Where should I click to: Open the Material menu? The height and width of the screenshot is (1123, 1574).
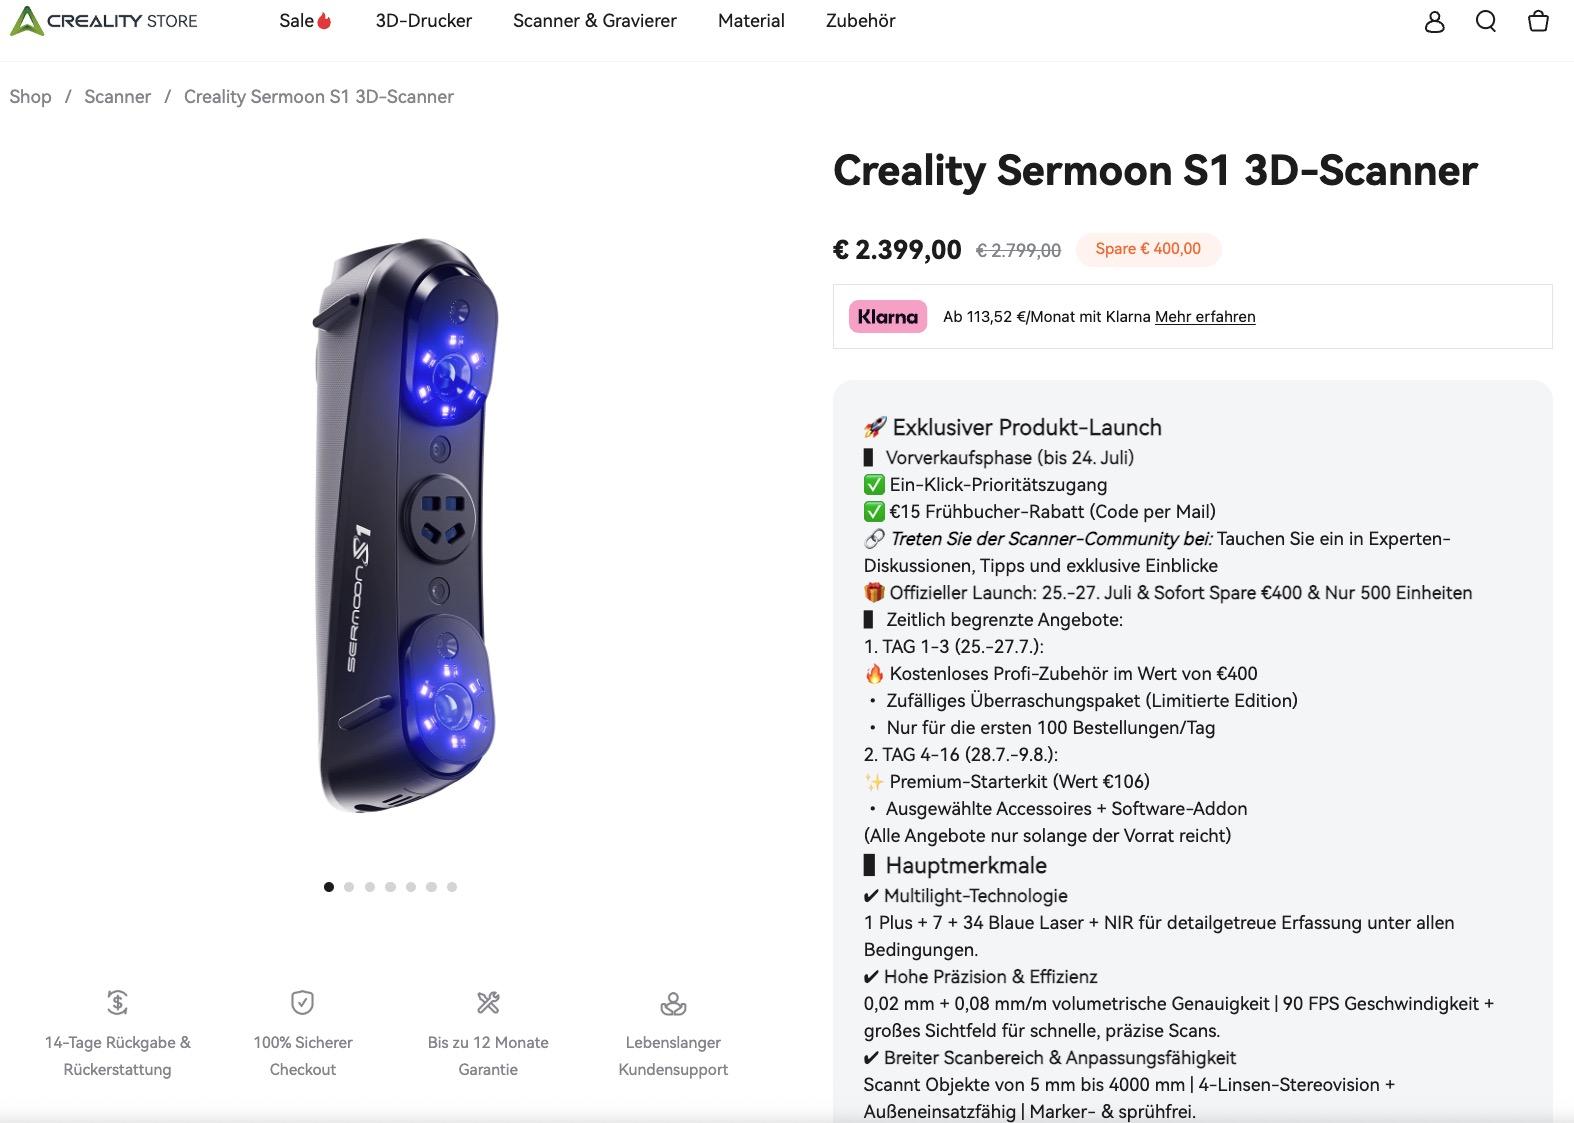751,21
